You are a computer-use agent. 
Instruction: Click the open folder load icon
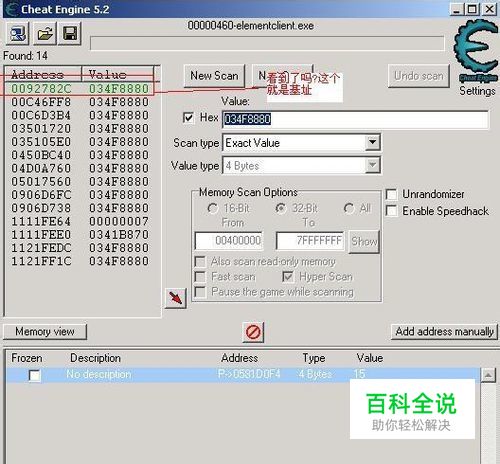[x=45, y=33]
